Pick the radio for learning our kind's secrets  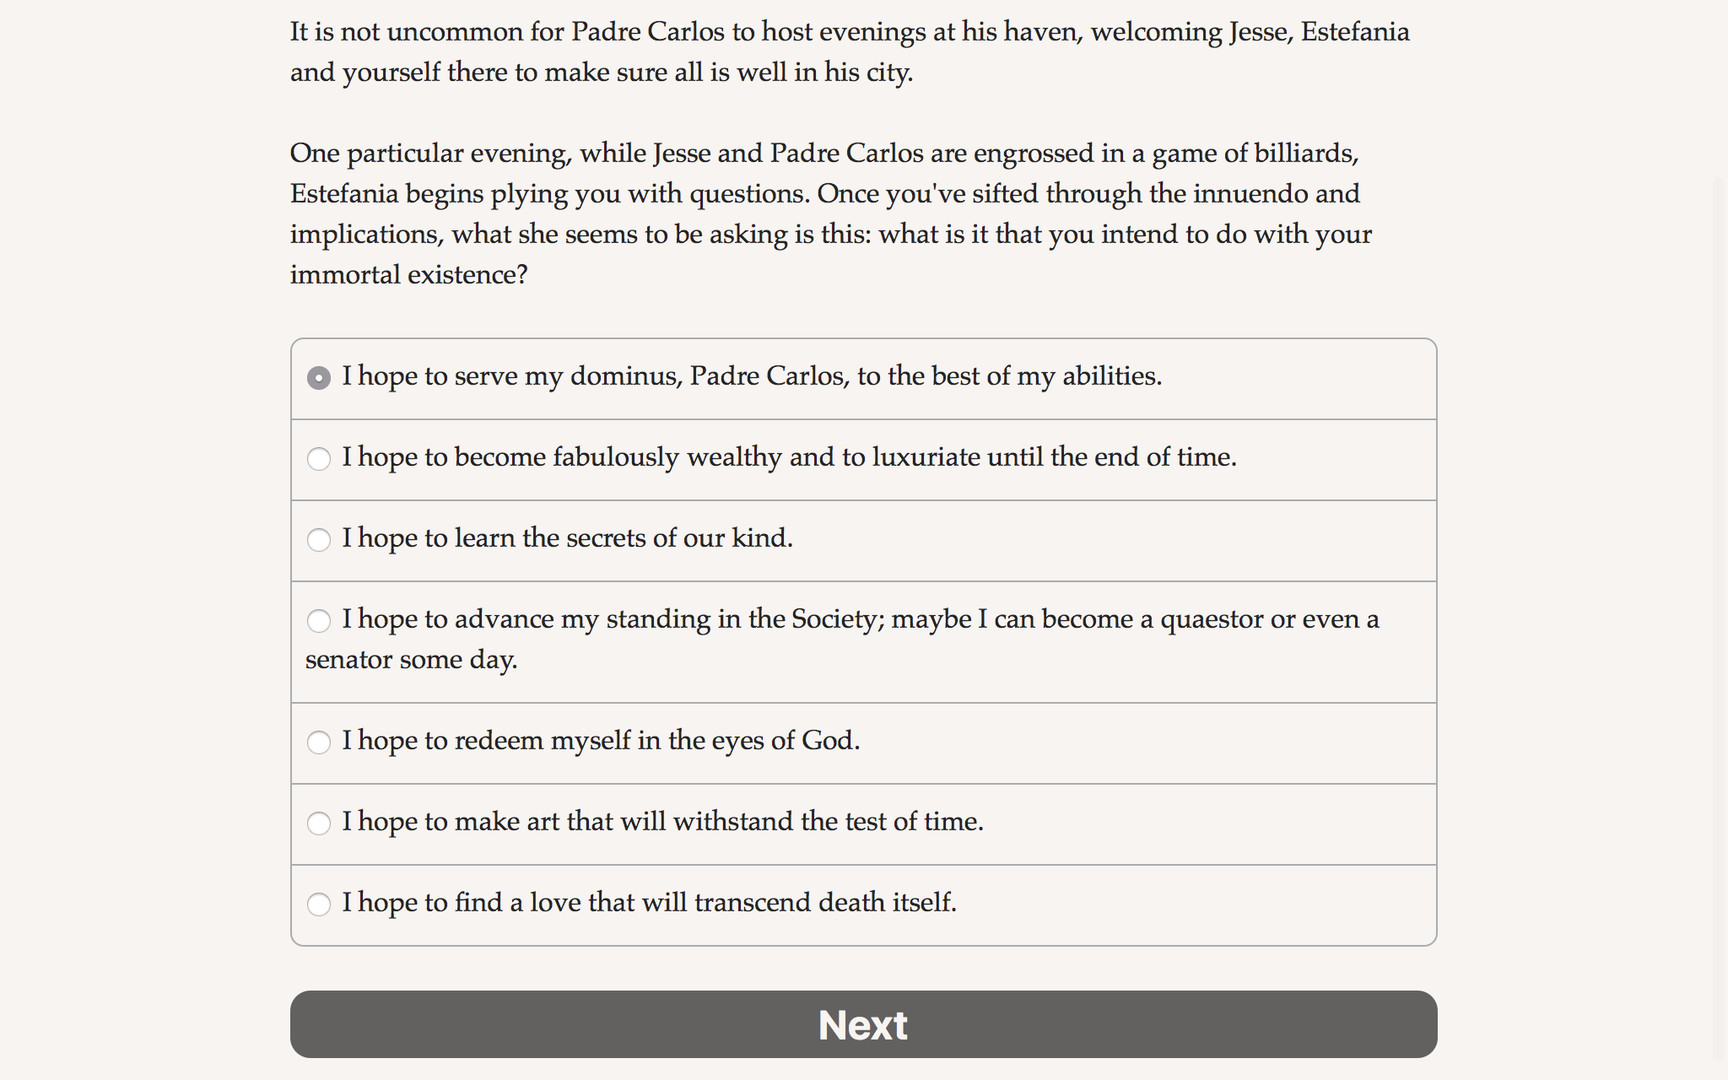(319, 540)
